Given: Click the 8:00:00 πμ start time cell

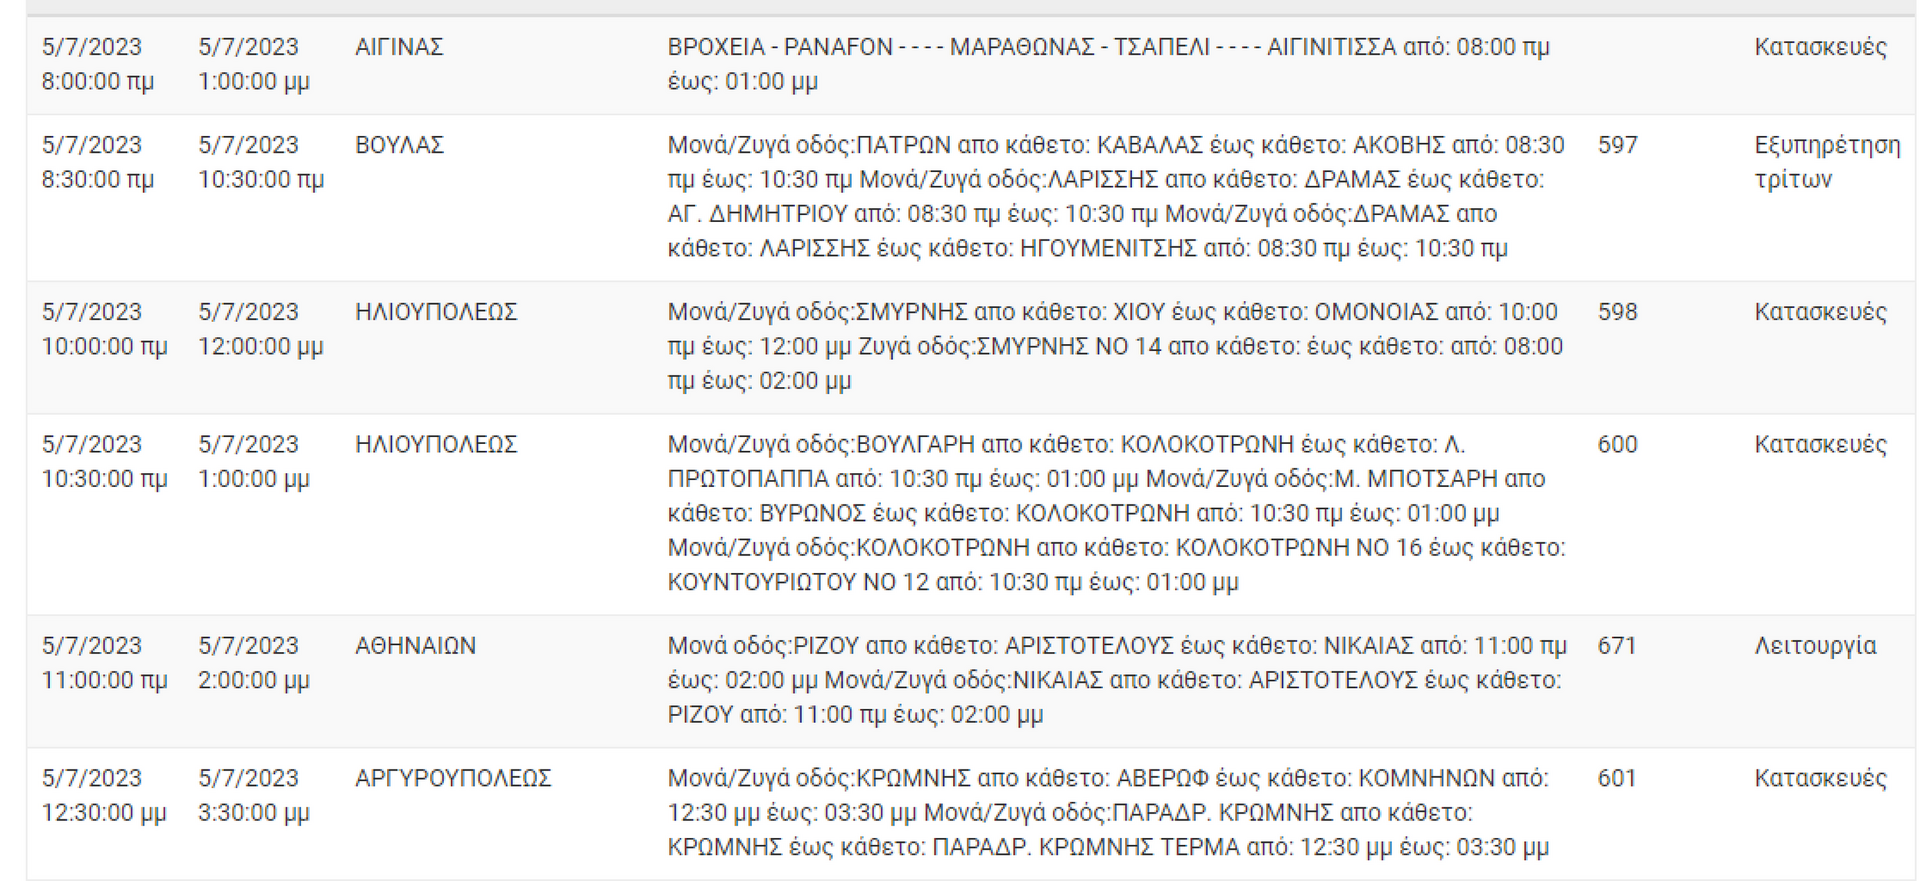Looking at the screenshot, I should [97, 81].
